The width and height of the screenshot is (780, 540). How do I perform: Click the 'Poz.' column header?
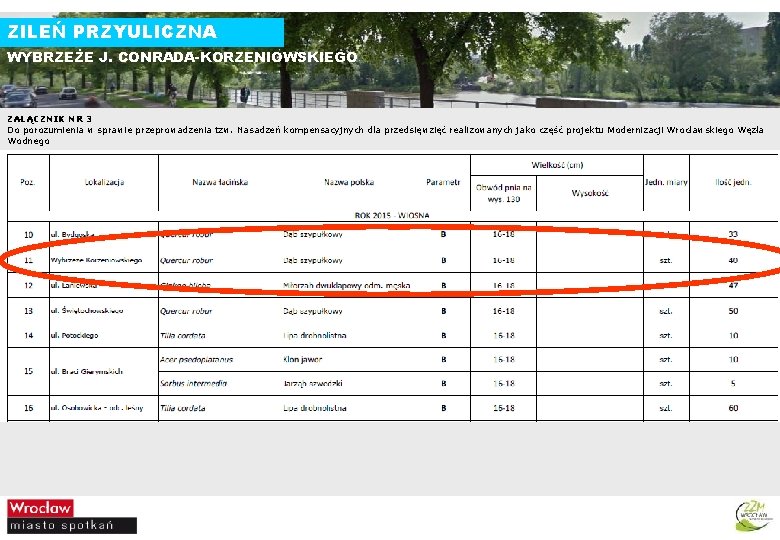(x=28, y=182)
